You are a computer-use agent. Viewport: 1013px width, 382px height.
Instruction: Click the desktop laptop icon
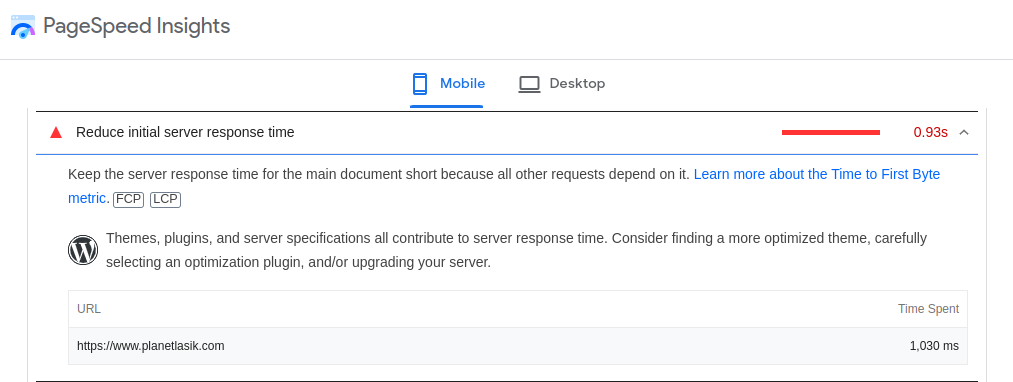(x=529, y=84)
